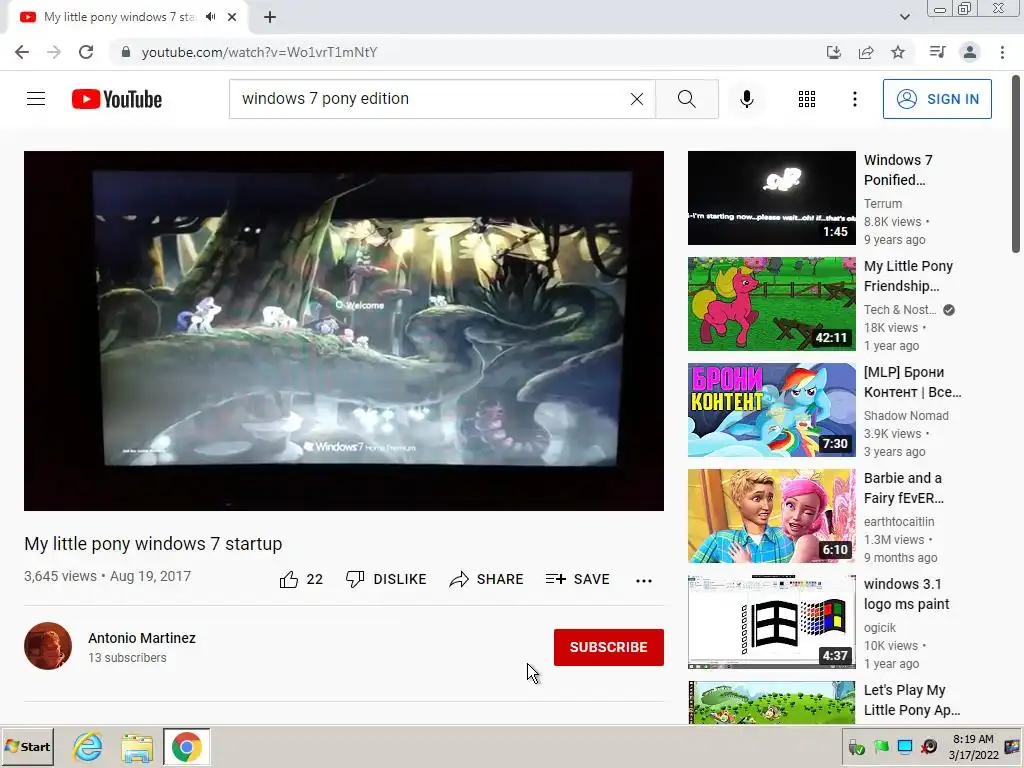Image resolution: width=1024 pixels, height=768 pixels.
Task: Open the Barbie and a Fairy fEvER video title
Action: (904, 488)
